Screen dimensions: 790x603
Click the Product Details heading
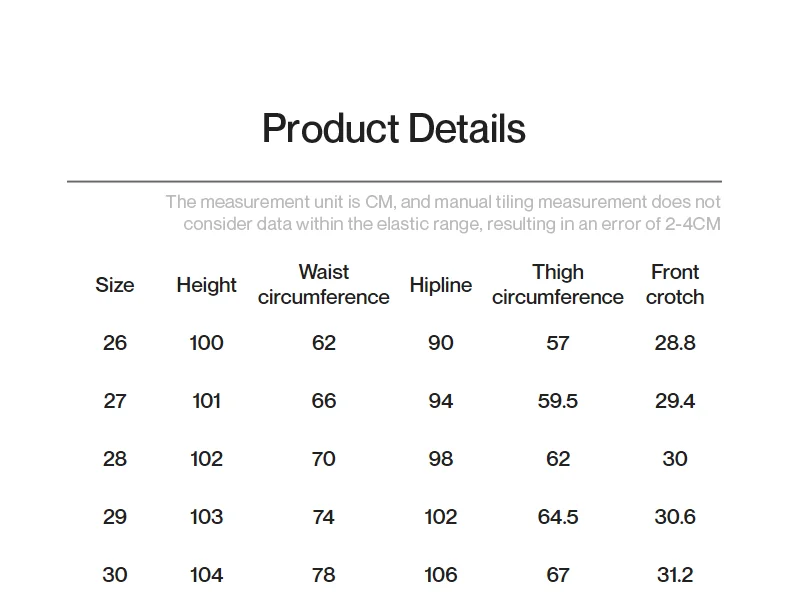tap(393, 128)
